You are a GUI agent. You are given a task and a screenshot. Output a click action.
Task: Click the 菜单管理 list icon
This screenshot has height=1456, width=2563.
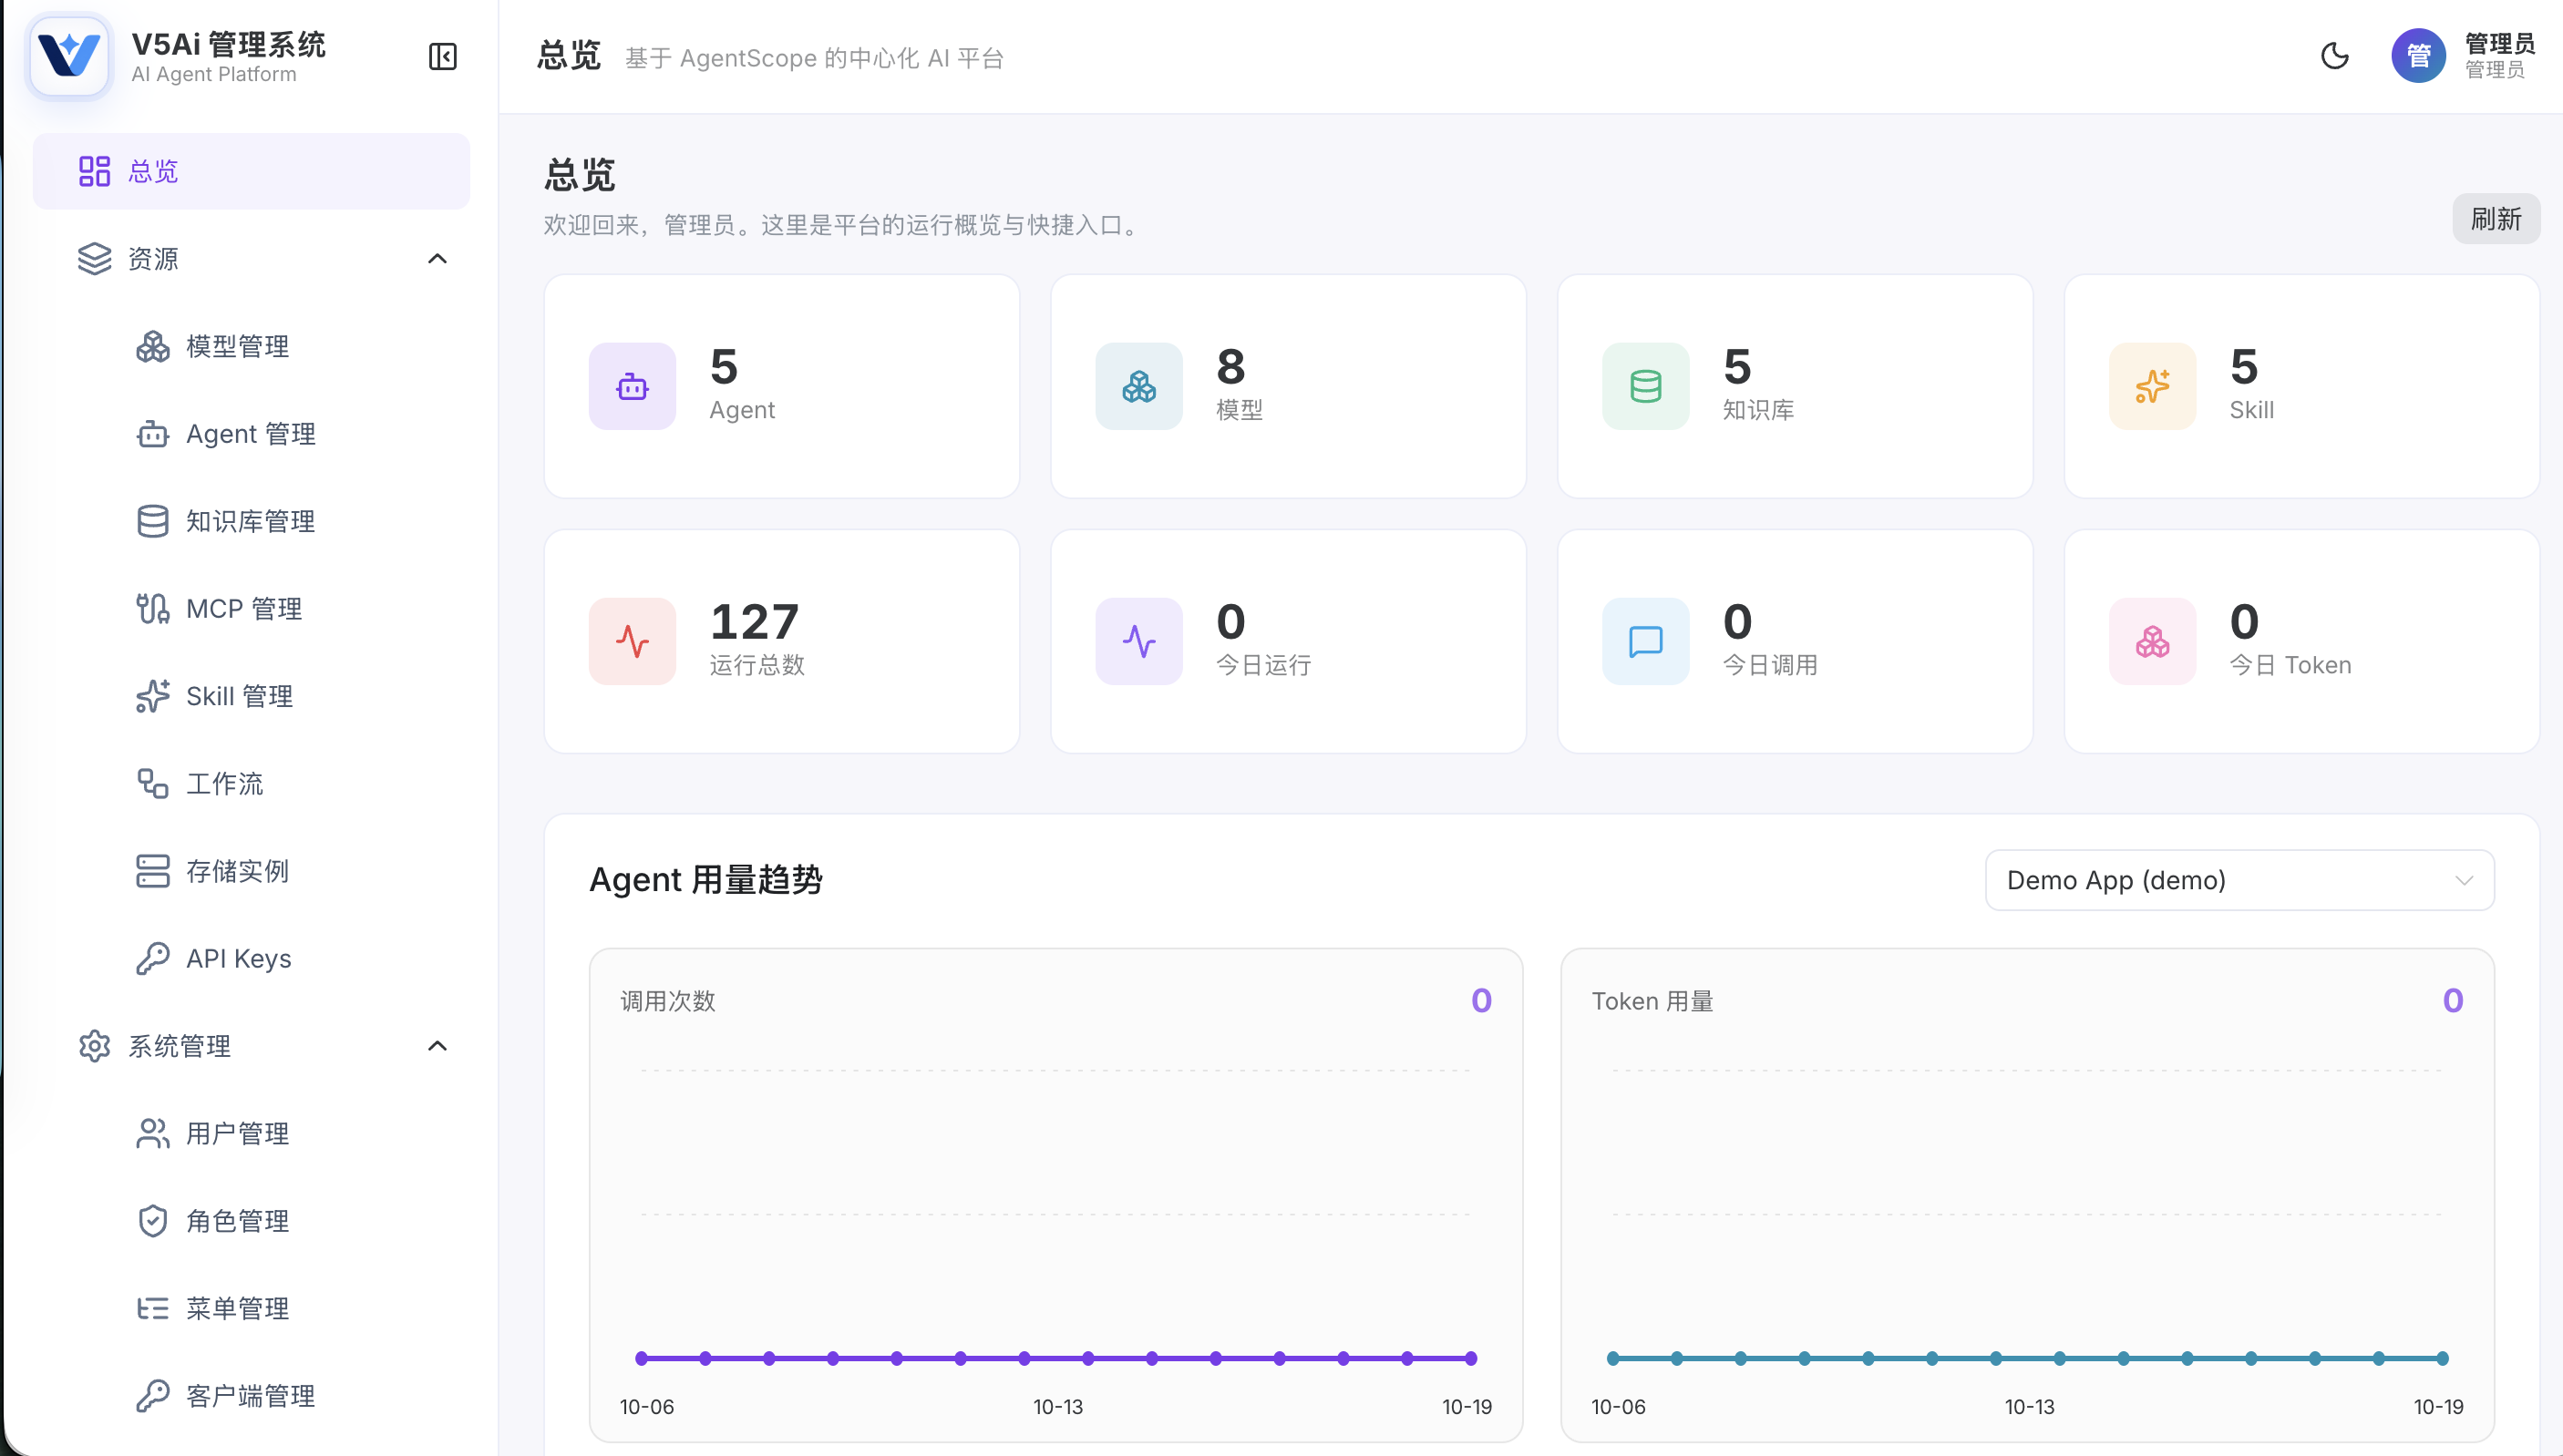[x=153, y=1309]
